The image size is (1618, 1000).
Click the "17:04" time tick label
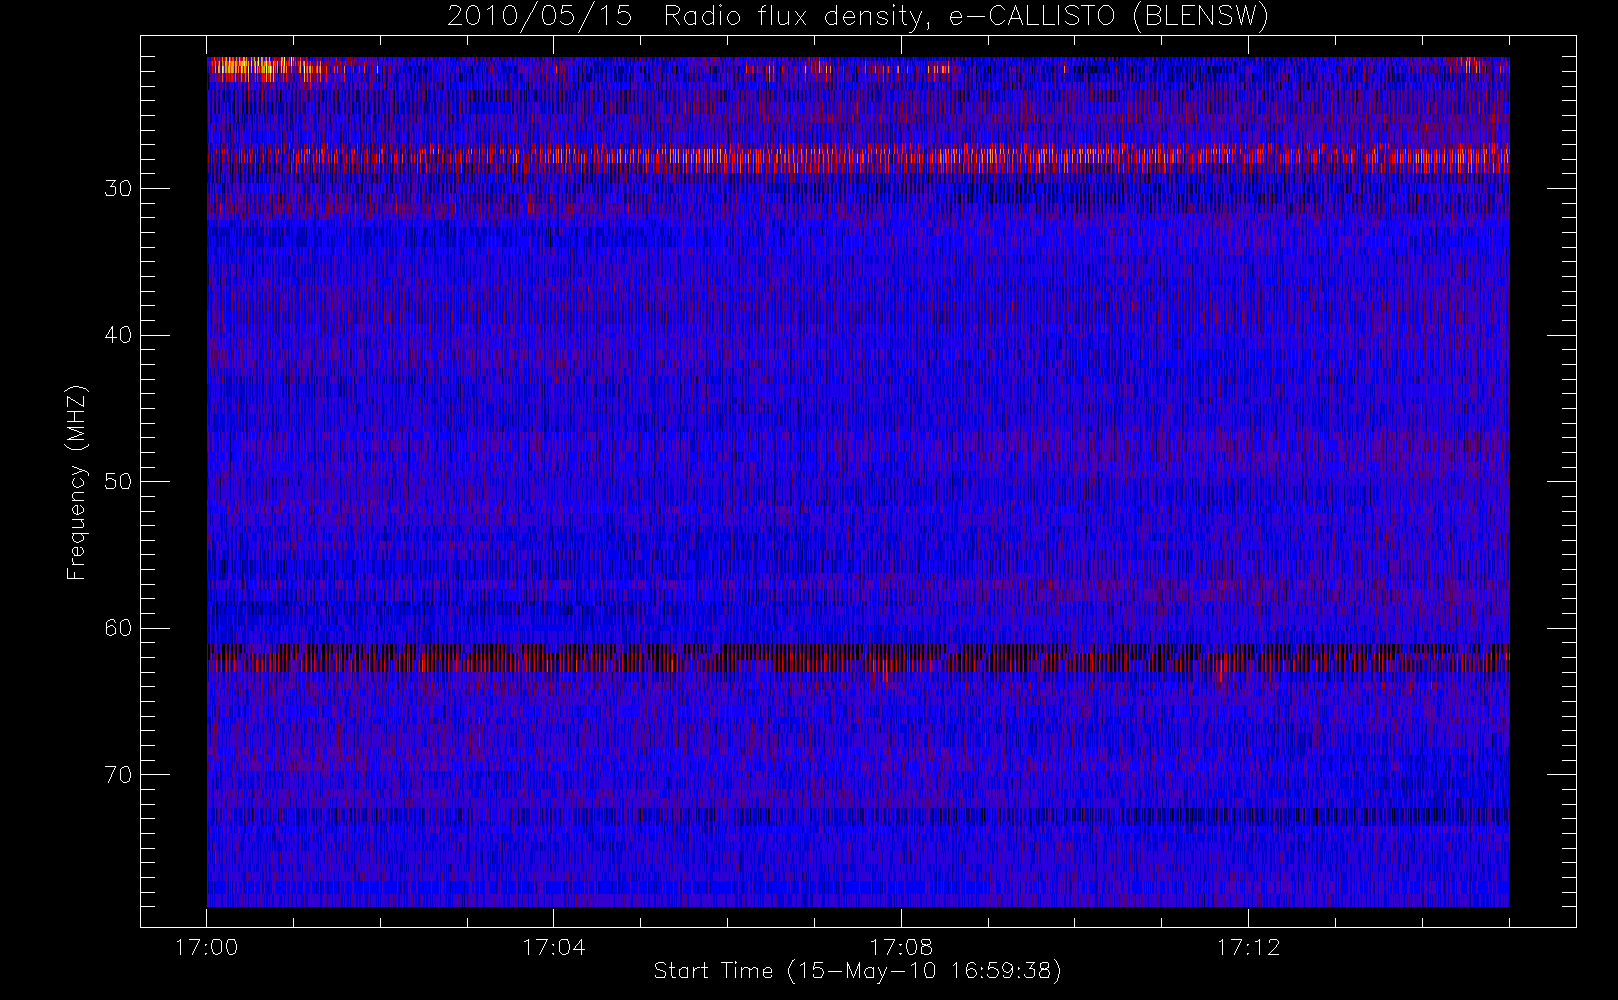point(553,947)
